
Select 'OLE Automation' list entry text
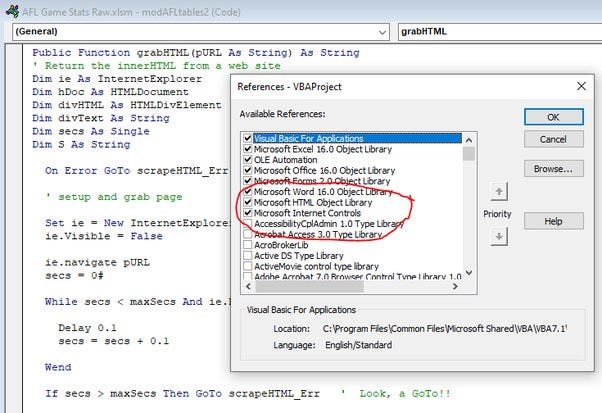pos(286,160)
